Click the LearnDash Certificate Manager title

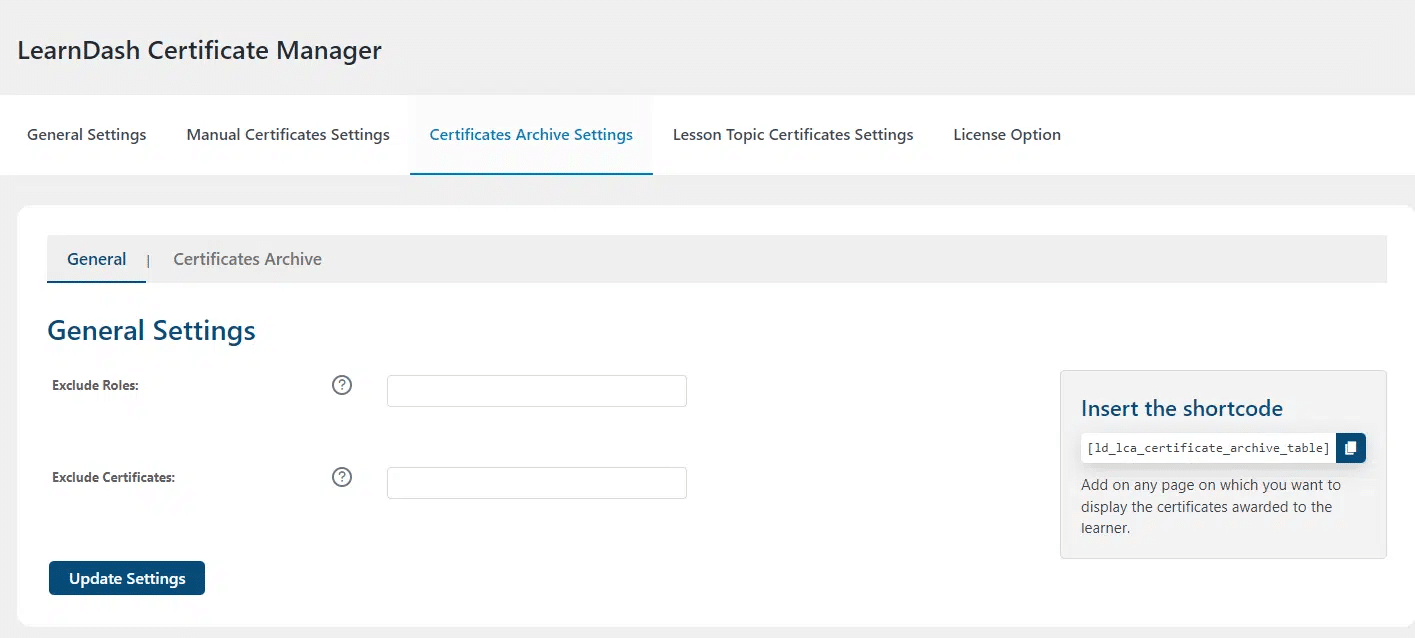pyautogui.click(x=200, y=50)
